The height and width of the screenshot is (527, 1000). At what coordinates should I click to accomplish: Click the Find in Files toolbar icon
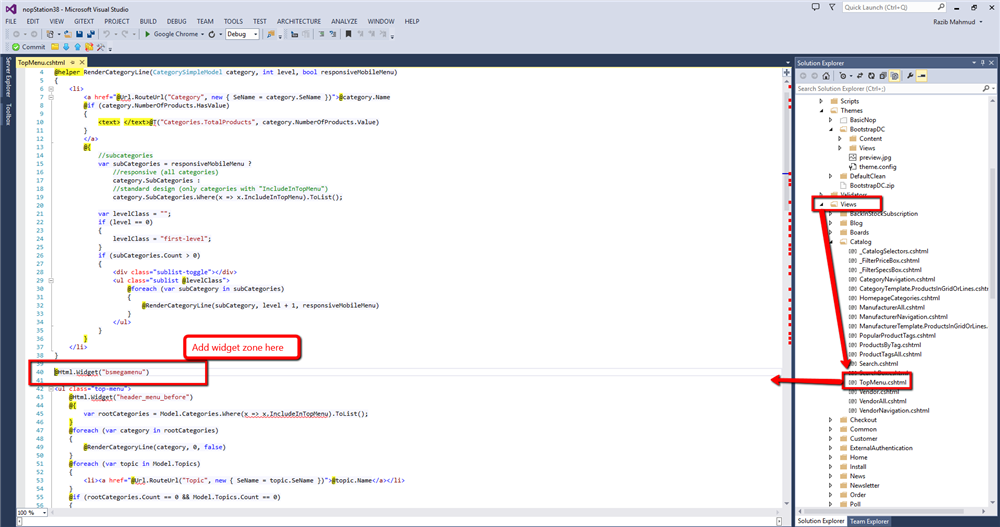271,34
